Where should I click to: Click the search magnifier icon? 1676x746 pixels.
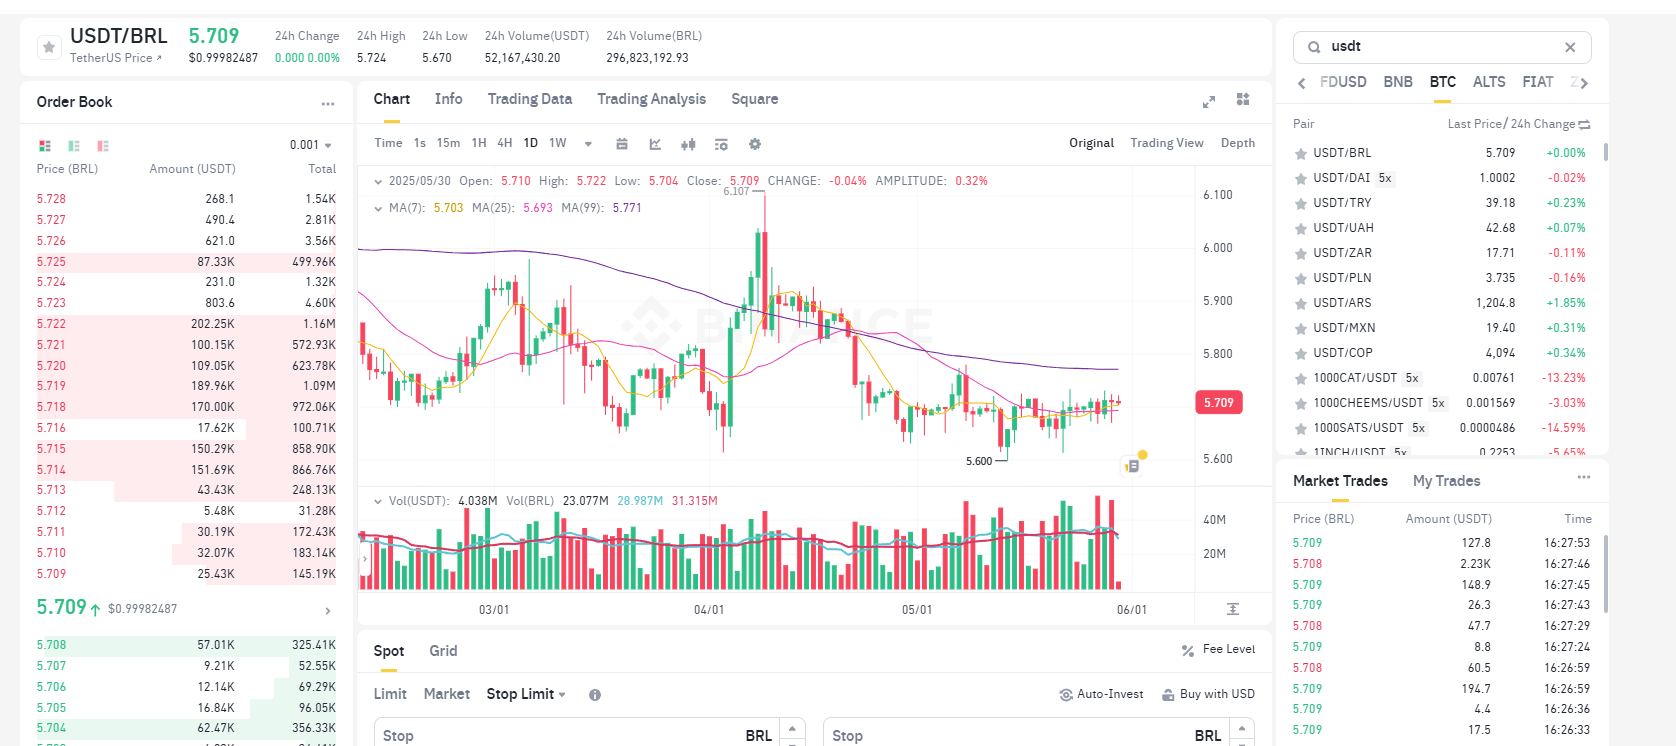click(x=1314, y=47)
